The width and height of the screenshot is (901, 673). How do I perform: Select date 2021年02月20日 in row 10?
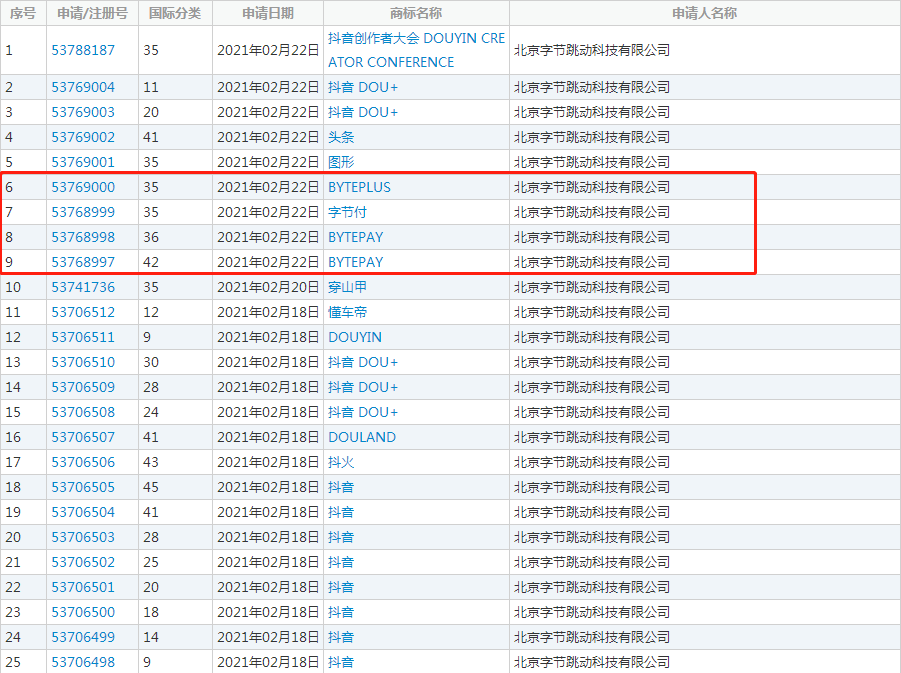[x=268, y=287]
